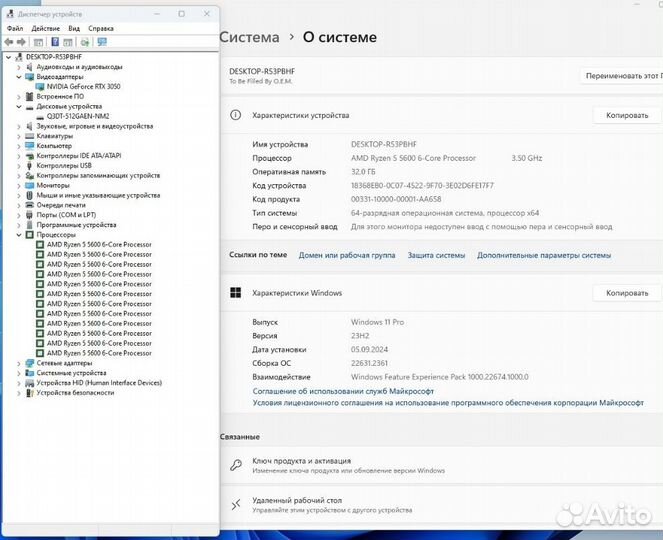Expand Системные устройства category
The height and width of the screenshot is (540, 663).
19,373
